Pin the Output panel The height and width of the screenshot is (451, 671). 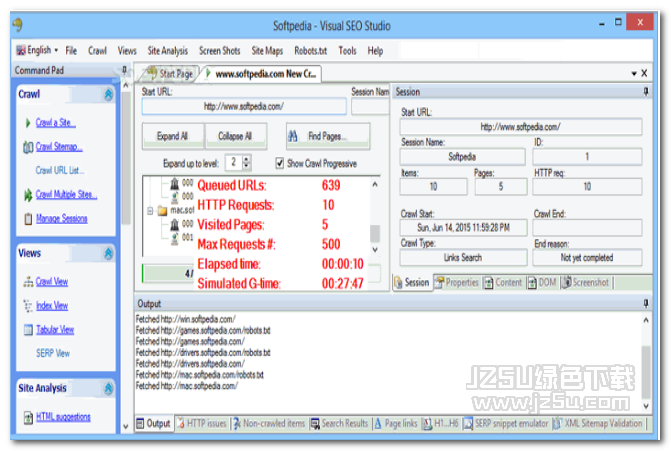click(646, 303)
